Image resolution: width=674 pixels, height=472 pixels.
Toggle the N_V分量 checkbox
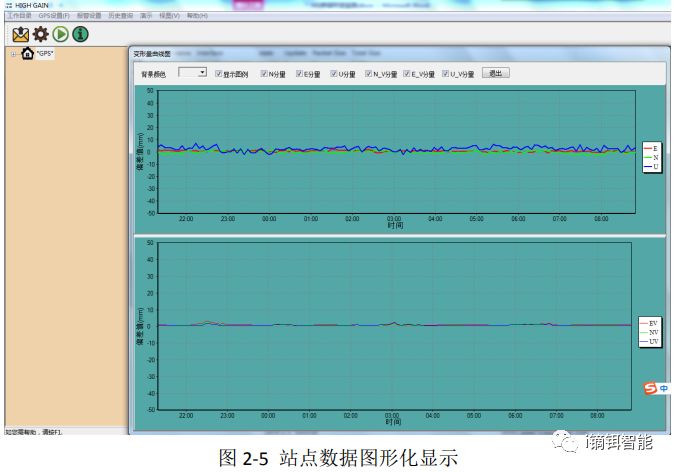369,74
